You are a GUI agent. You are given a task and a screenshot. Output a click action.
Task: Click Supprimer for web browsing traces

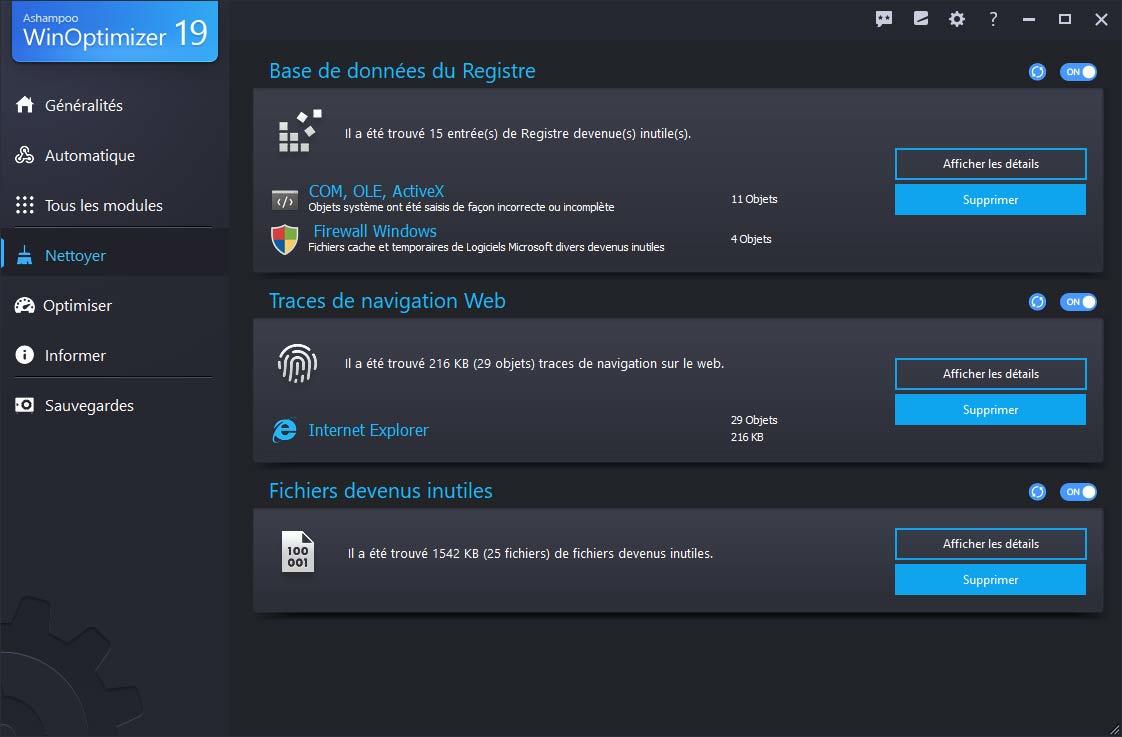[990, 410]
